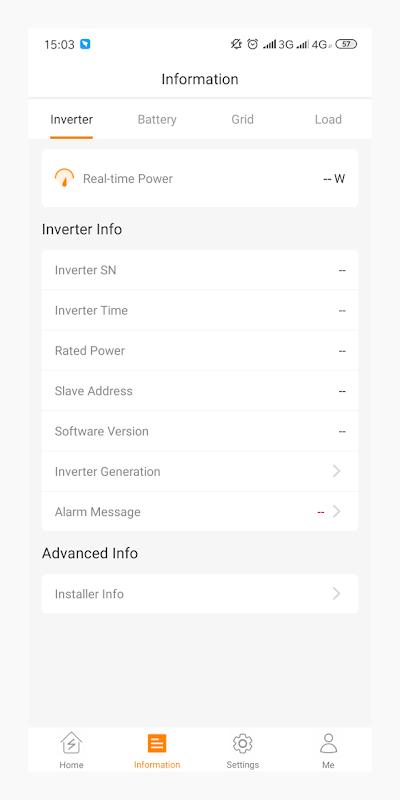The width and height of the screenshot is (400, 800).
Task: Open Installer Info chevron arrow
Action: click(x=336, y=593)
